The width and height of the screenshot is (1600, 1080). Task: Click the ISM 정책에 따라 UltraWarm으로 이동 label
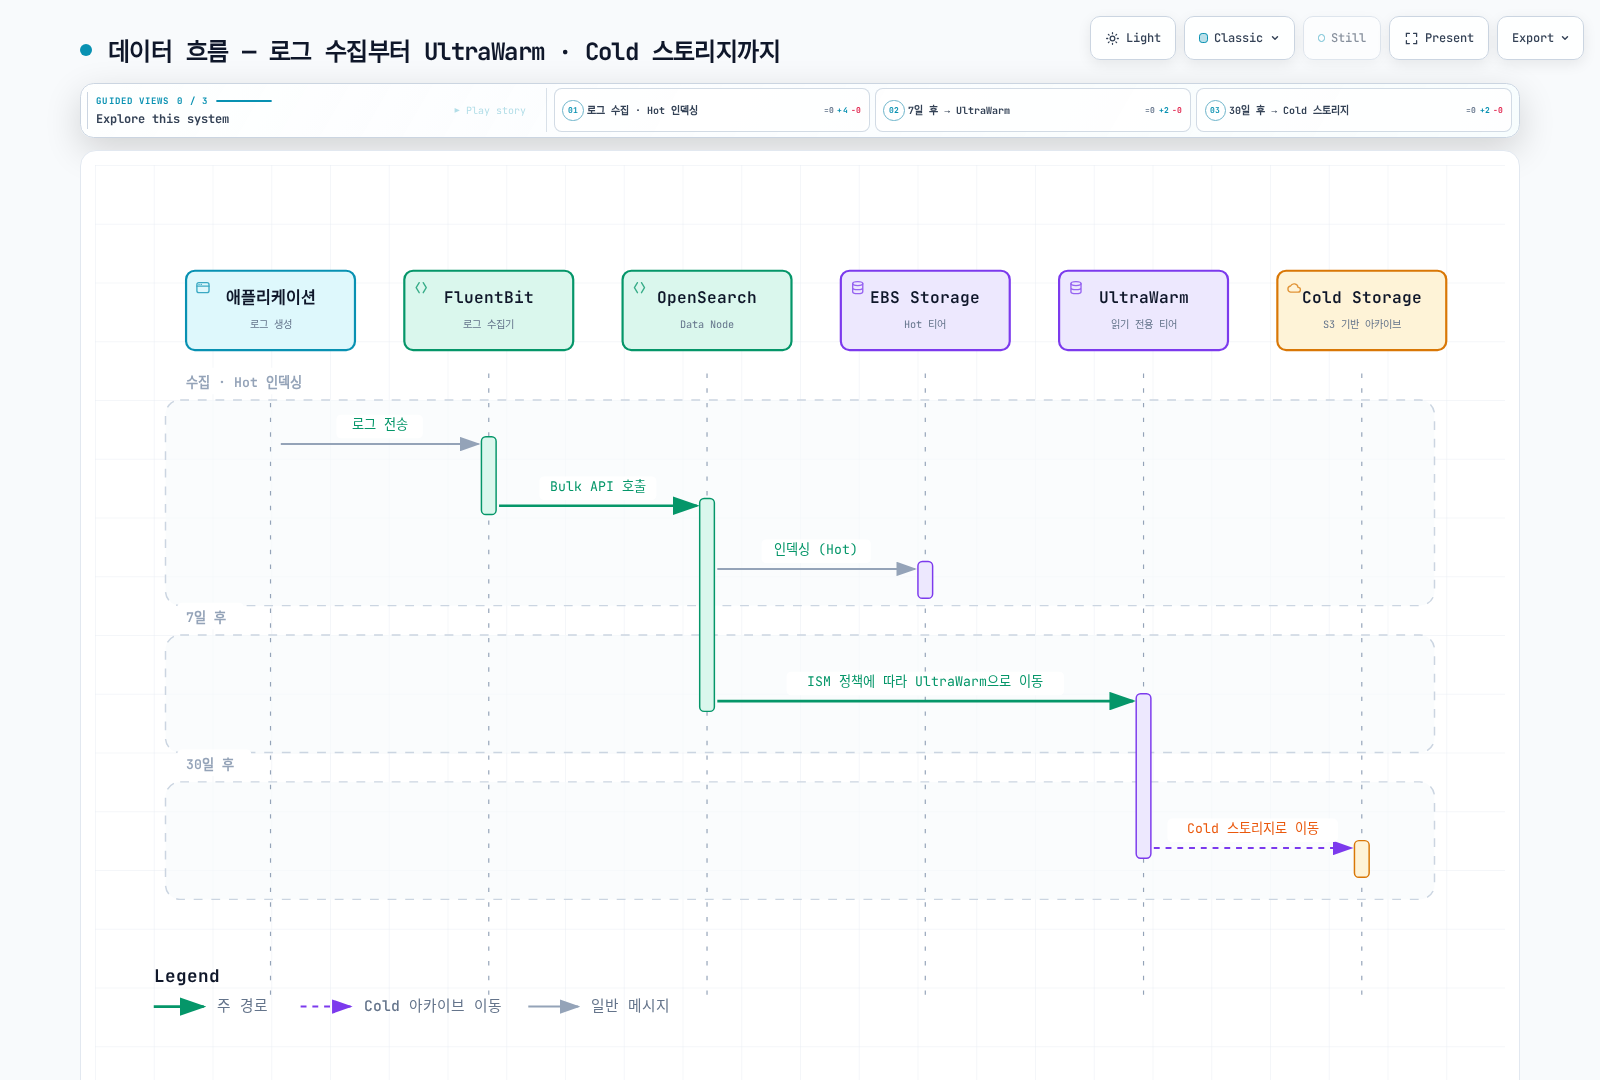tap(925, 681)
